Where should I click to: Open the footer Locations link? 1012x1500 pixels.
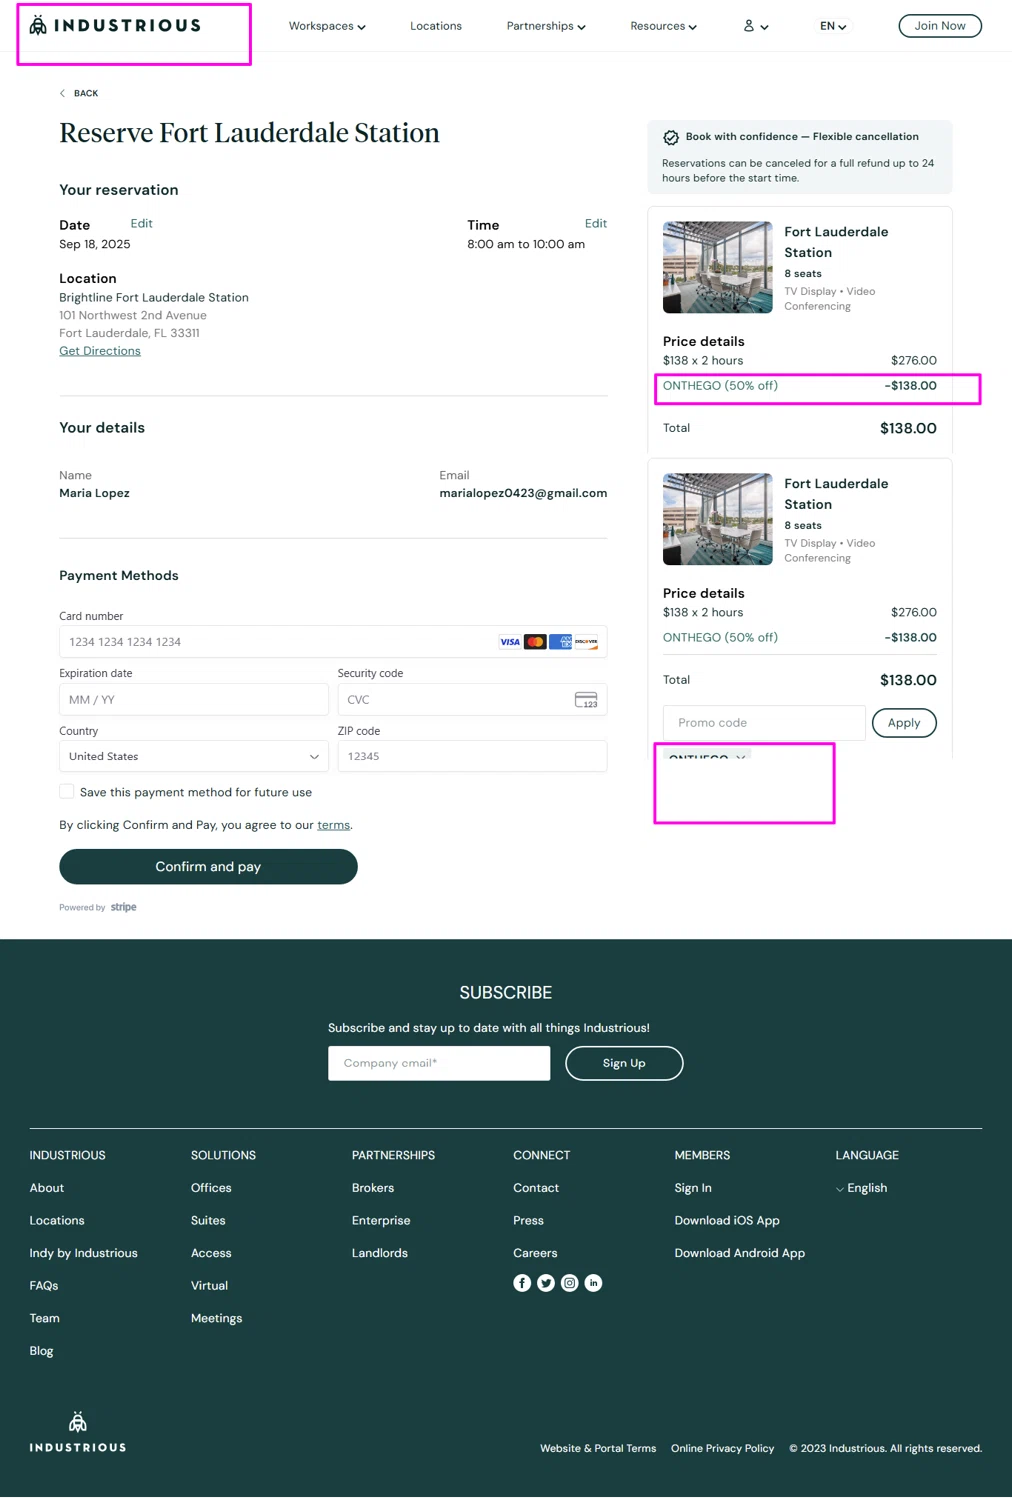click(x=57, y=1221)
